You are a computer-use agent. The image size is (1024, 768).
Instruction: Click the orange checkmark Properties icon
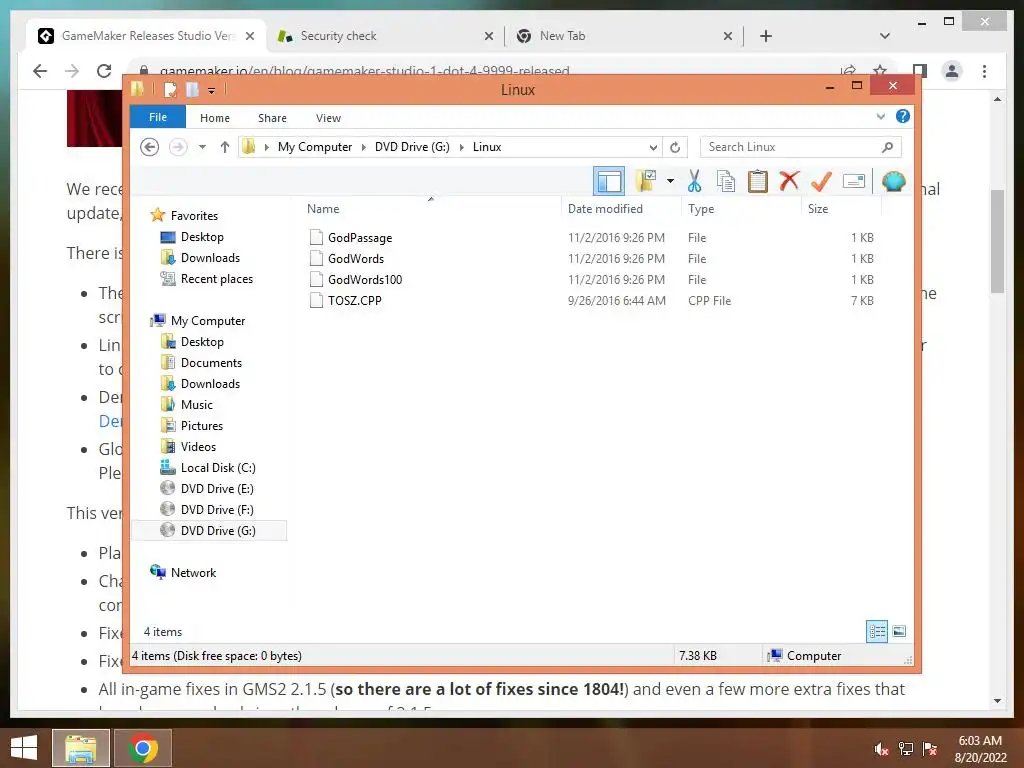point(821,181)
